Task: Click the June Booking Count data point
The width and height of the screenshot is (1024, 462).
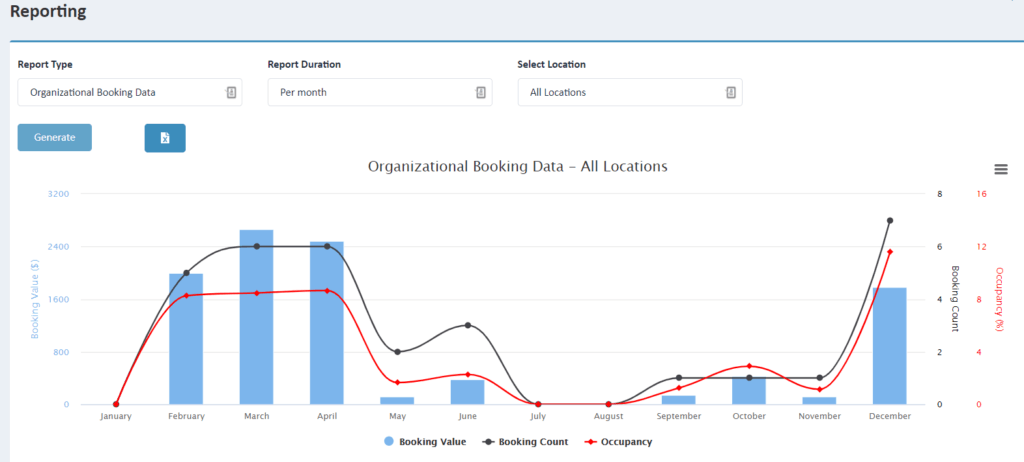Action: click(x=468, y=325)
